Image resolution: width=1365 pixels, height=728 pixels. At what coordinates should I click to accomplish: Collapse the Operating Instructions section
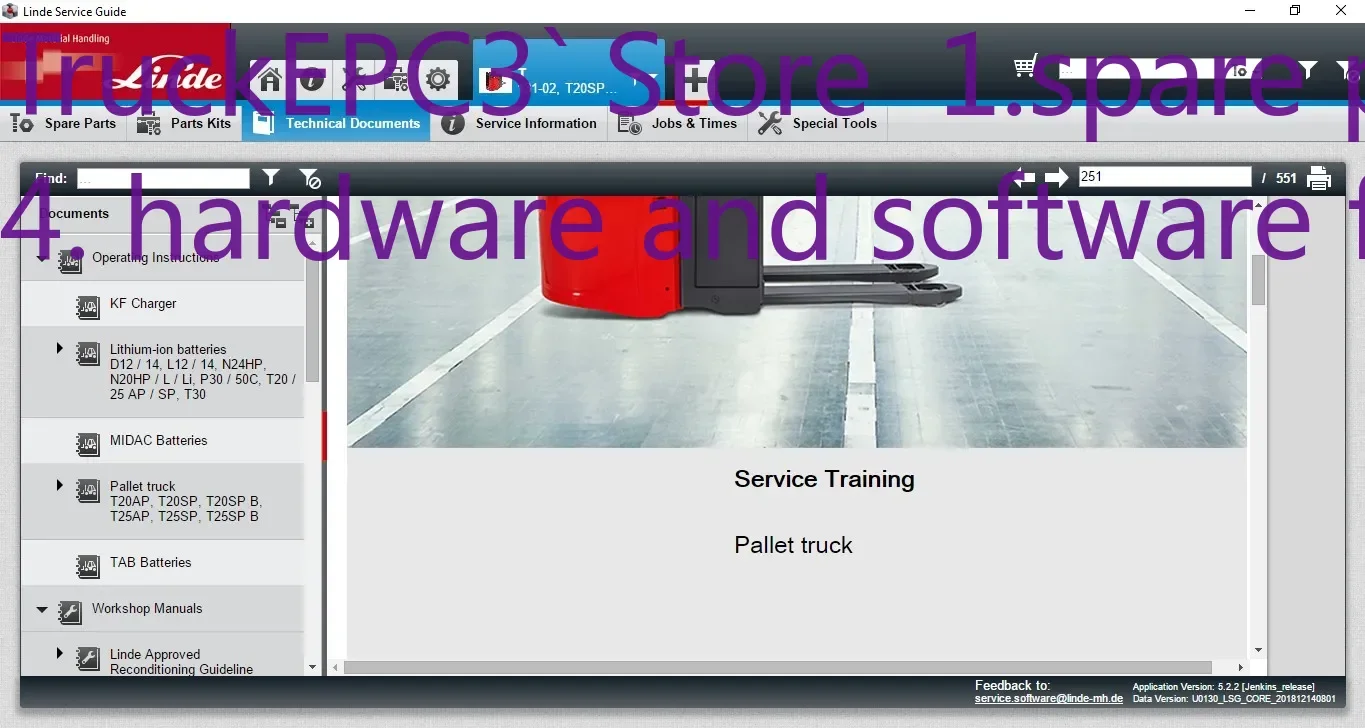[42, 258]
